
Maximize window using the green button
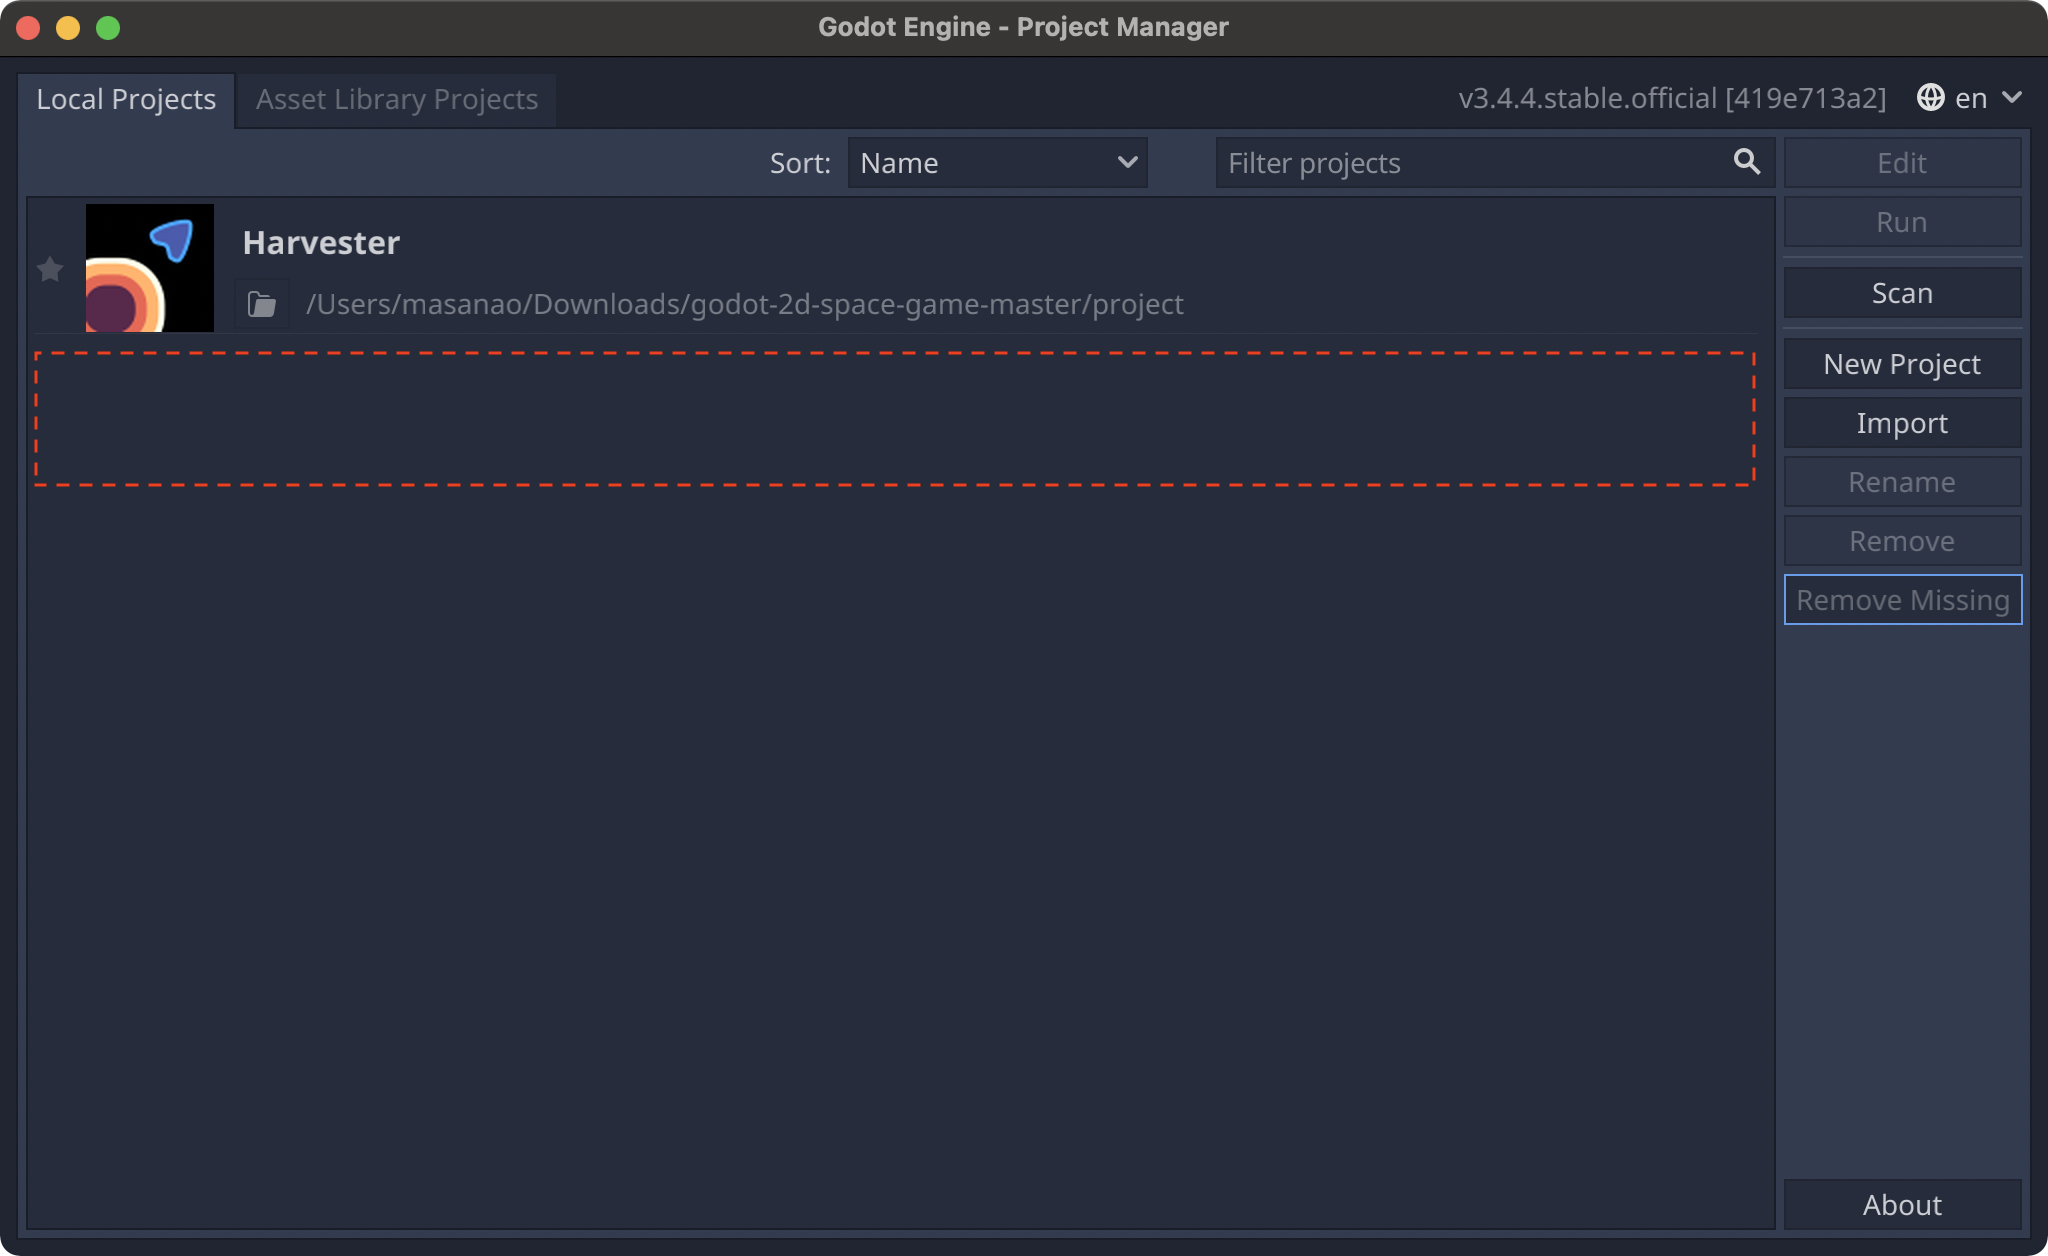108,28
